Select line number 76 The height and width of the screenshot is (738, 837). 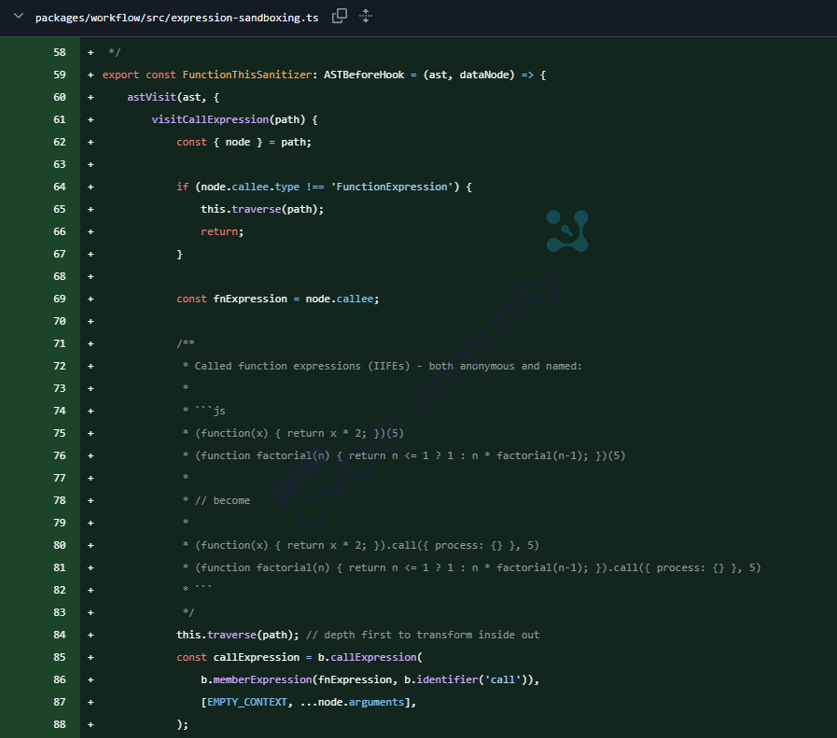tap(59, 456)
